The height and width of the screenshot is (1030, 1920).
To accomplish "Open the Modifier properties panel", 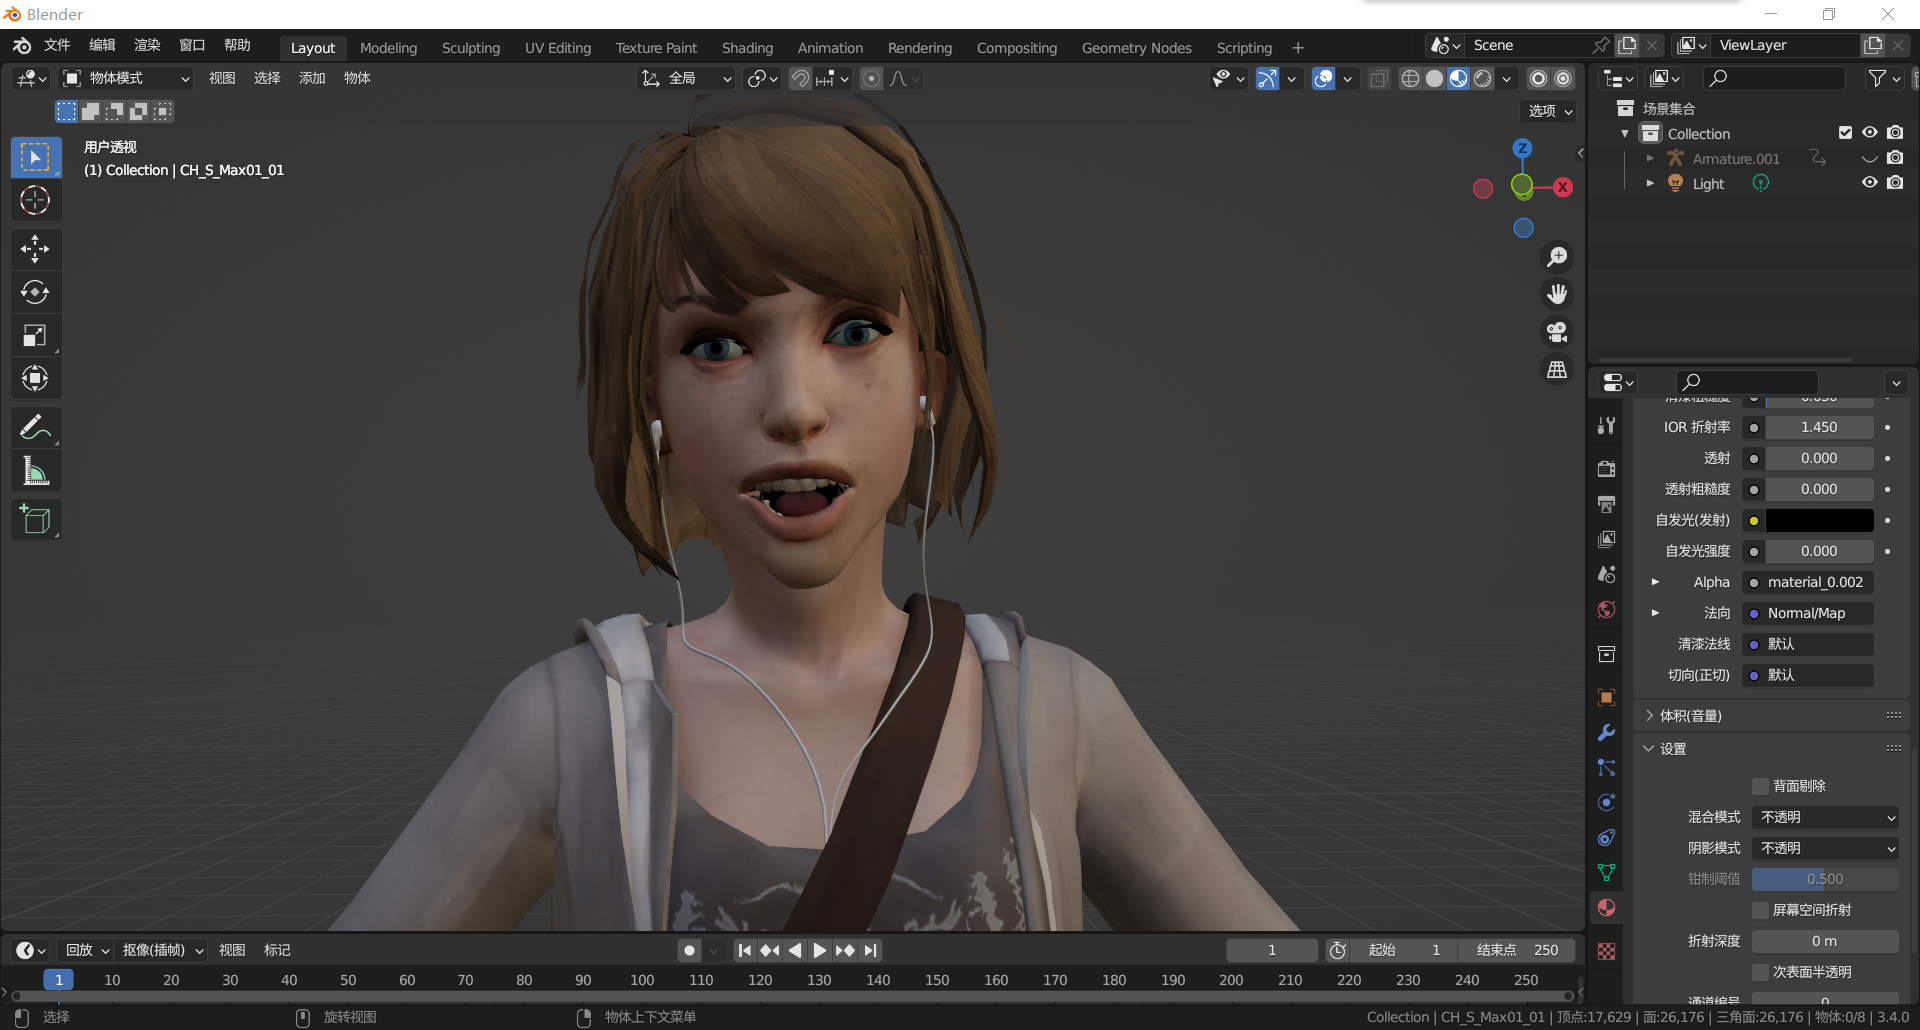I will tap(1606, 732).
